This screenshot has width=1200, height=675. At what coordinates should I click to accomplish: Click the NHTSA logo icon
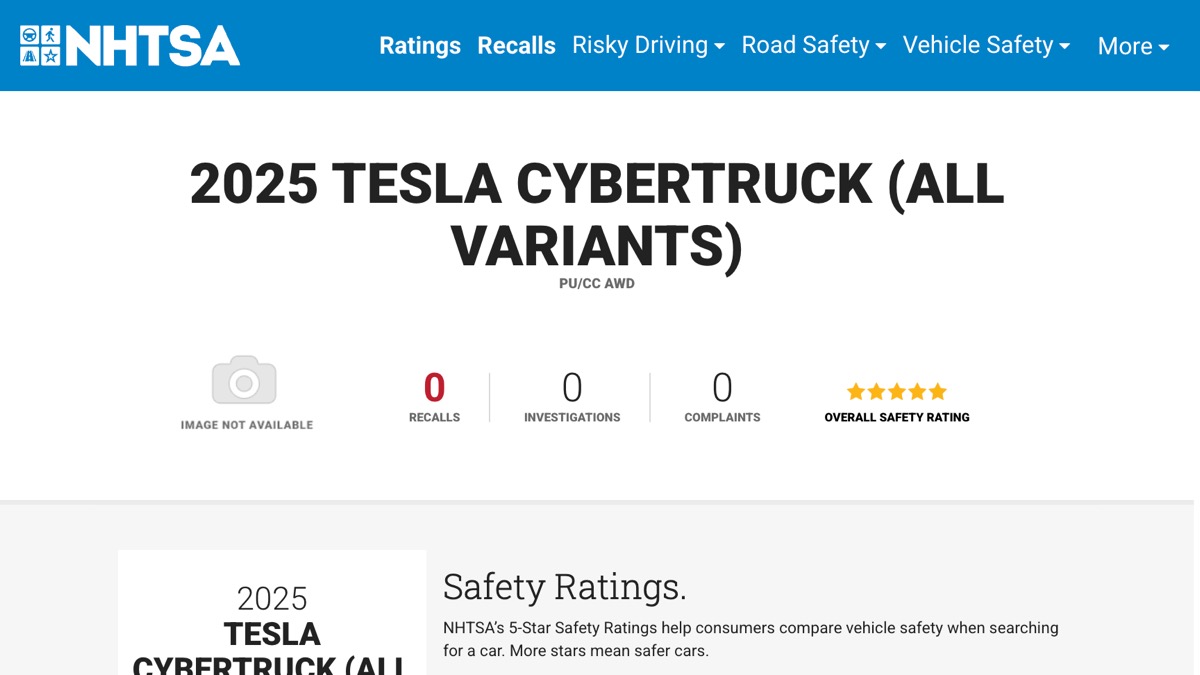(130, 46)
